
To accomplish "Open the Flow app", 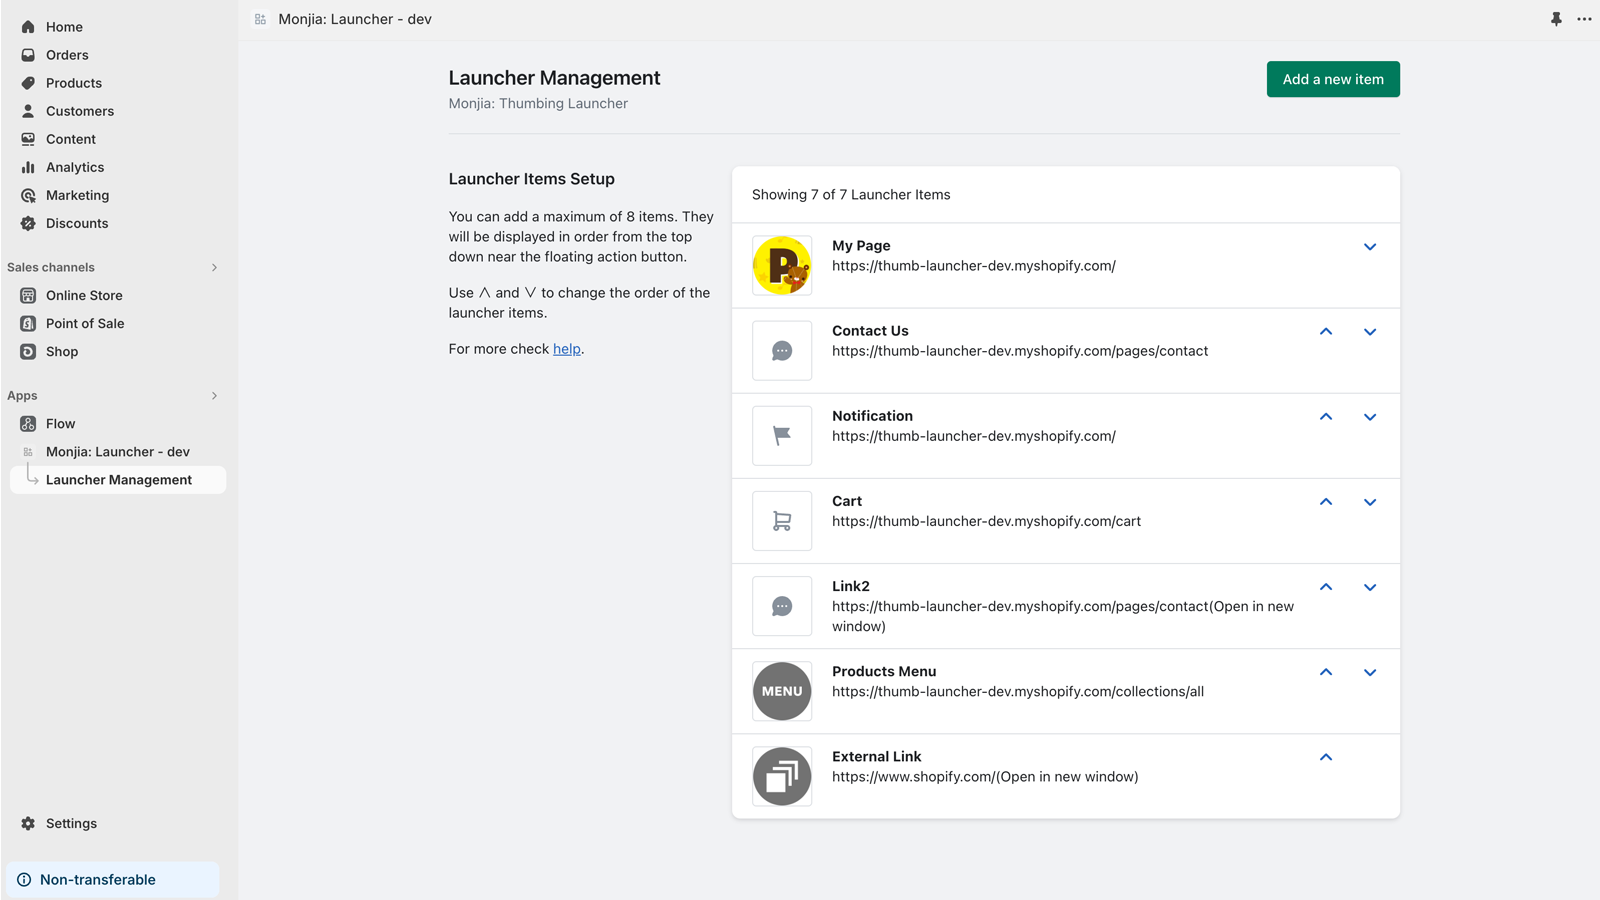I will coord(60,423).
